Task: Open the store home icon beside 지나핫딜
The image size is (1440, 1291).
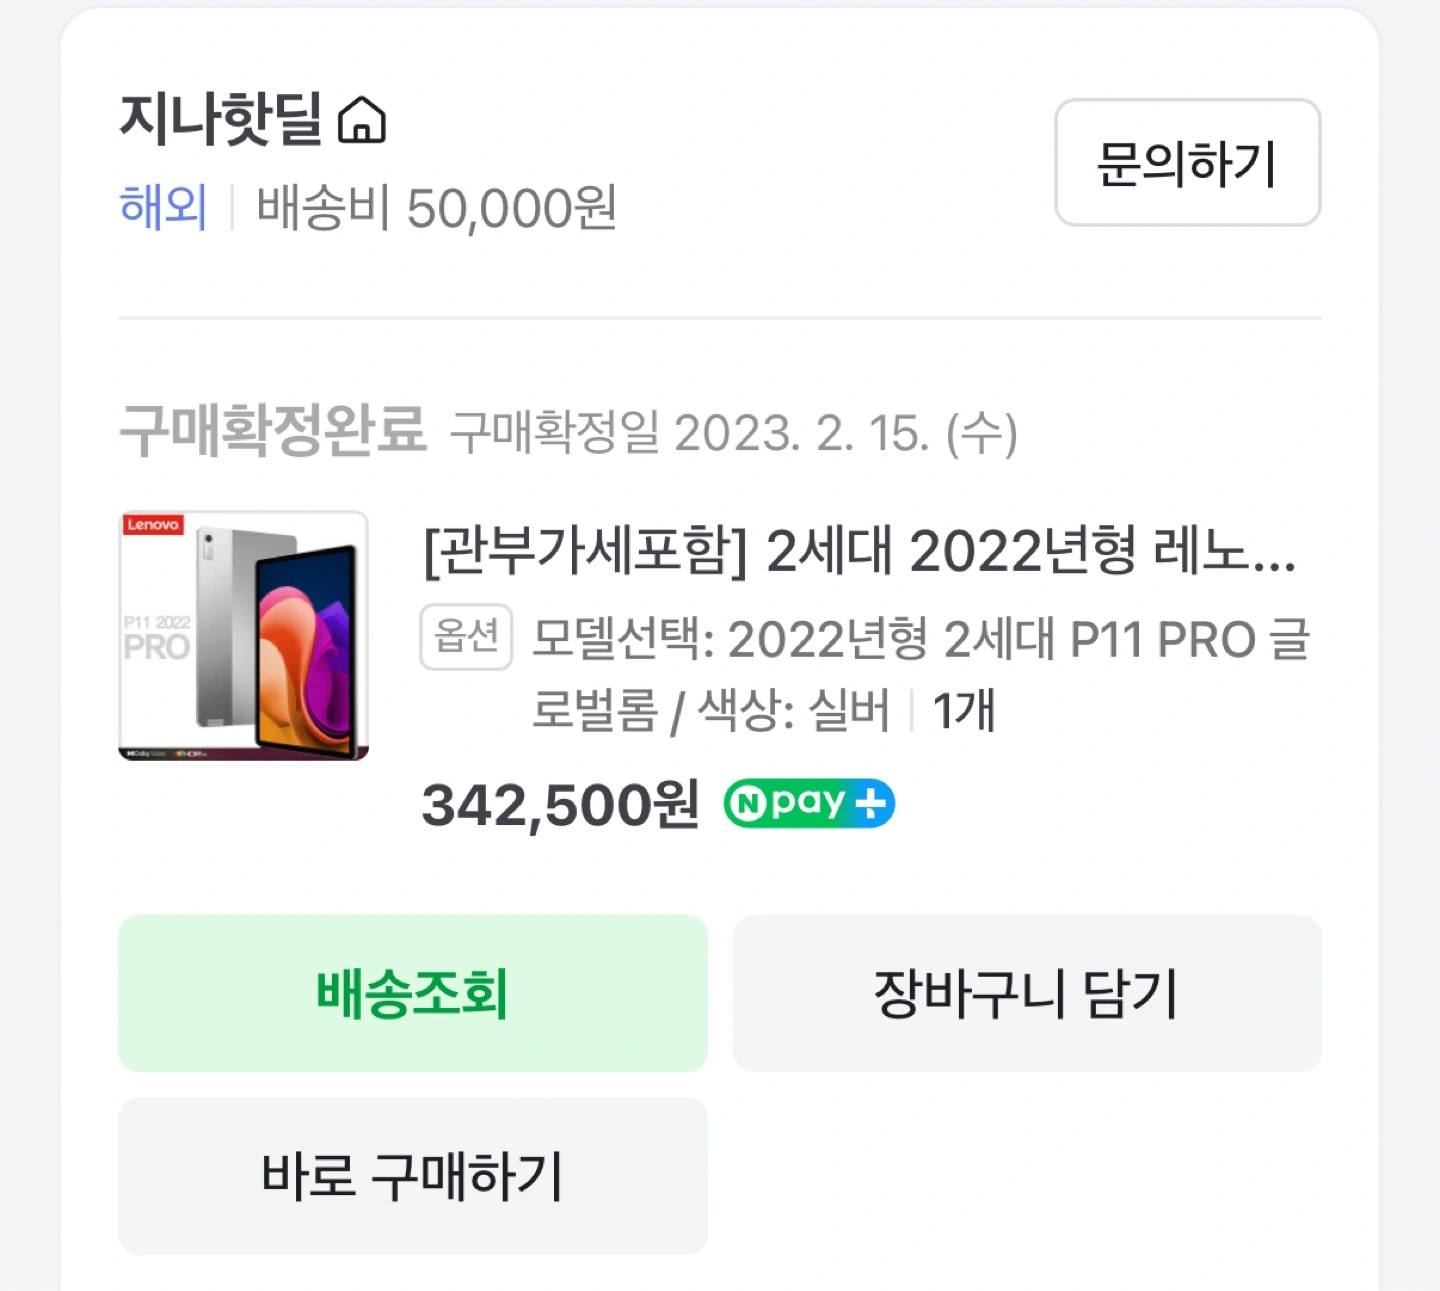Action: 361,120
